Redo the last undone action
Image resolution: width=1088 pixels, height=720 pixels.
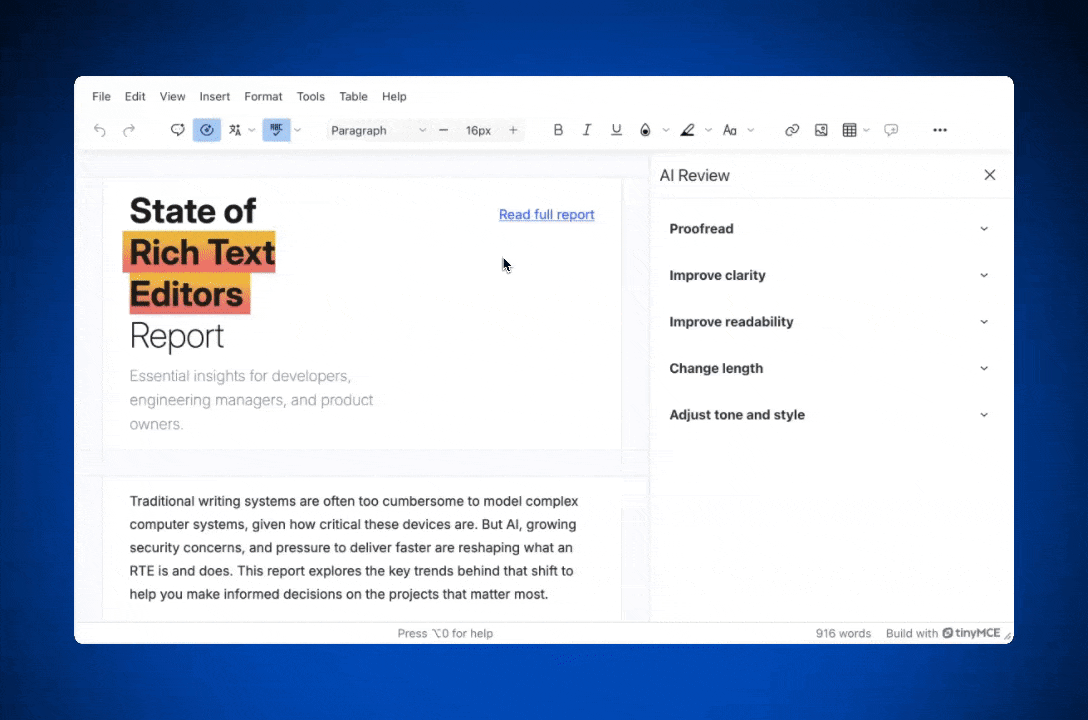129,130
